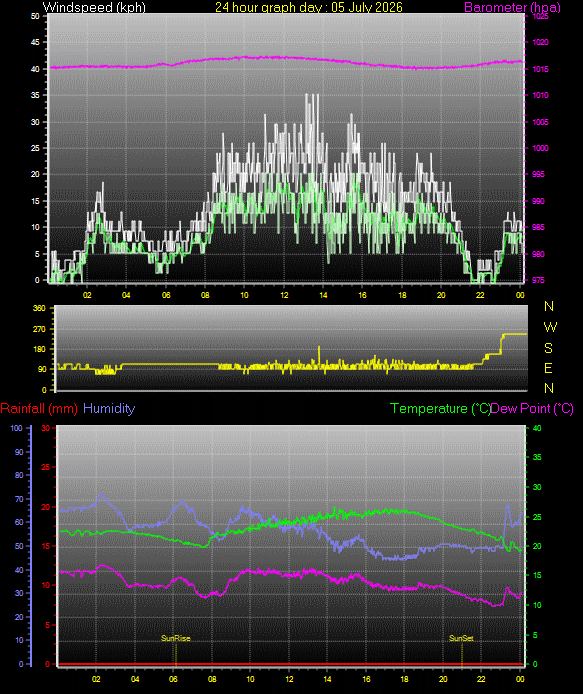Screen dimensions: 583x694
Task: Click the S compass letter beside the wind direction chart
Action: click(548, 348)
